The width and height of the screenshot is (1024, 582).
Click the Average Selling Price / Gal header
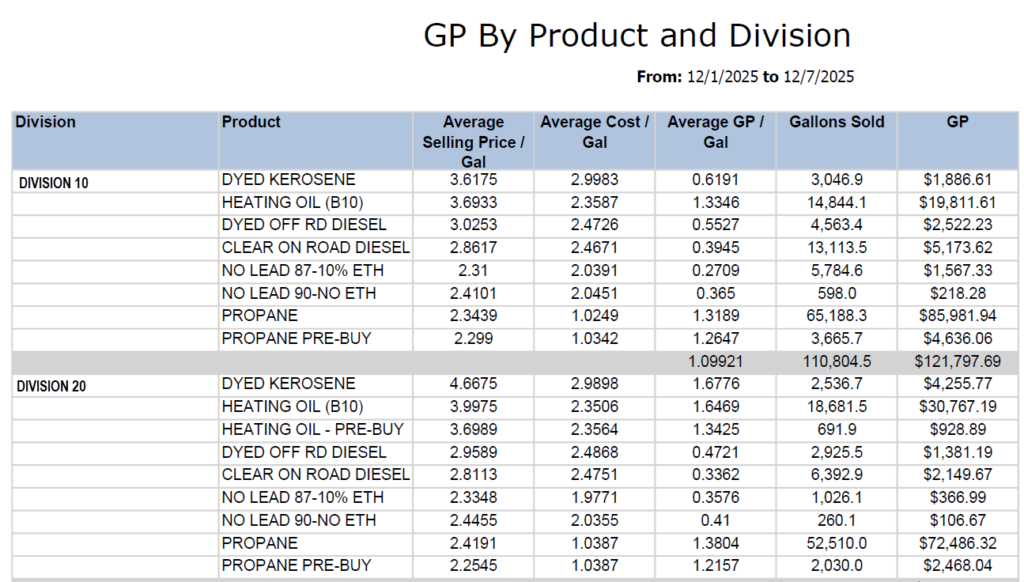(473, 142)
